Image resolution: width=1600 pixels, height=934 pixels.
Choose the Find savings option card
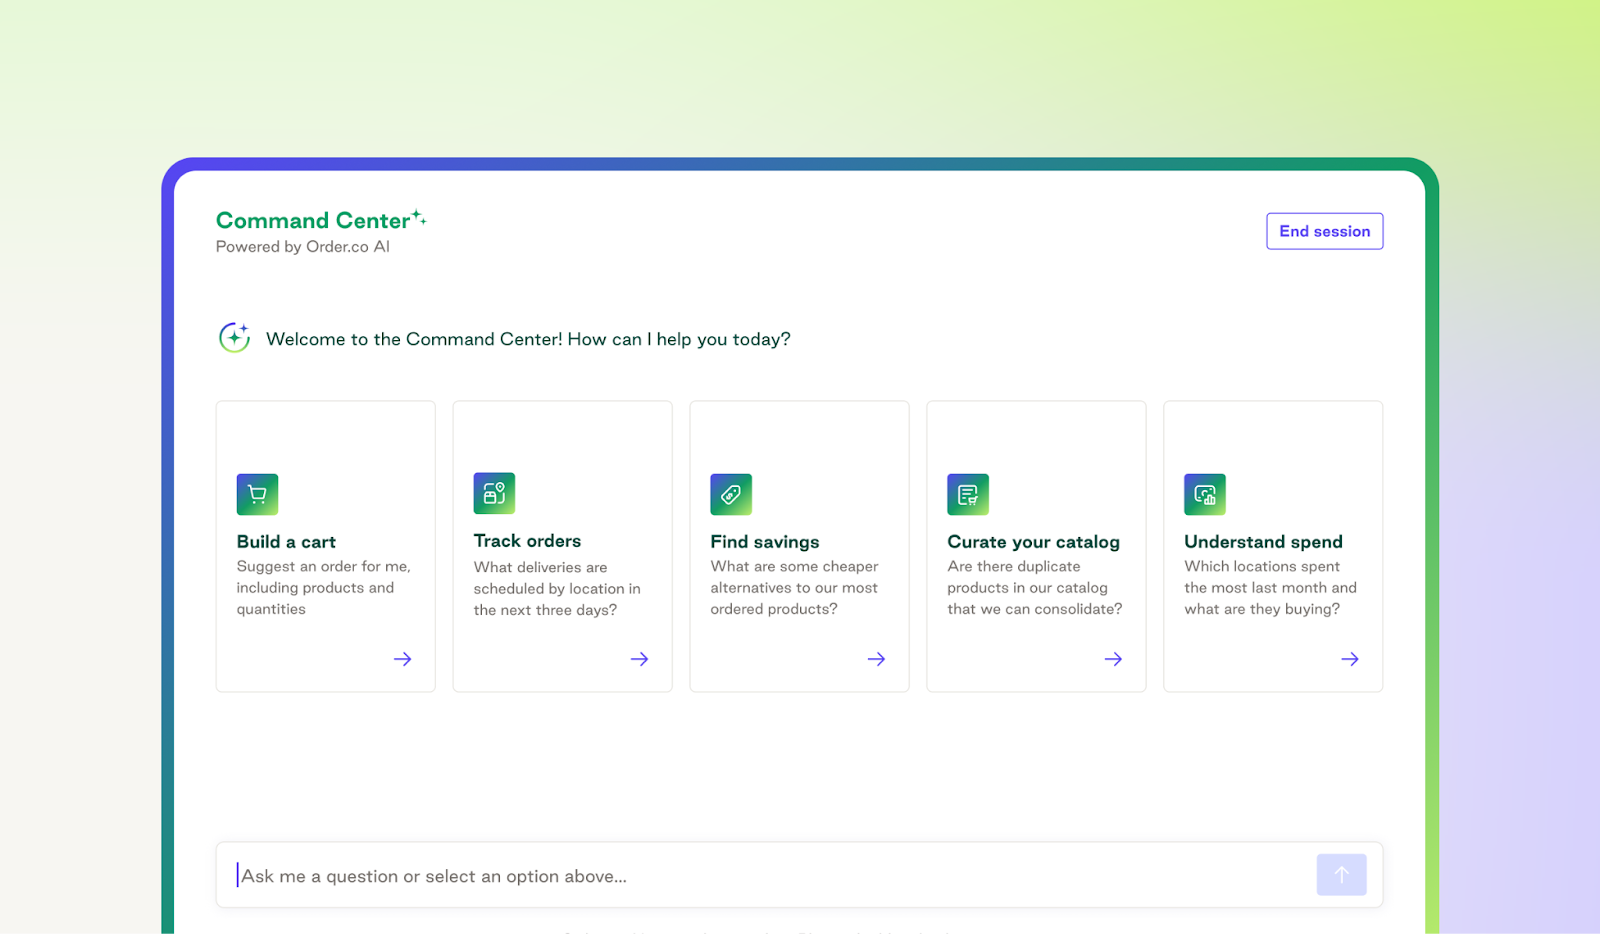799,545
